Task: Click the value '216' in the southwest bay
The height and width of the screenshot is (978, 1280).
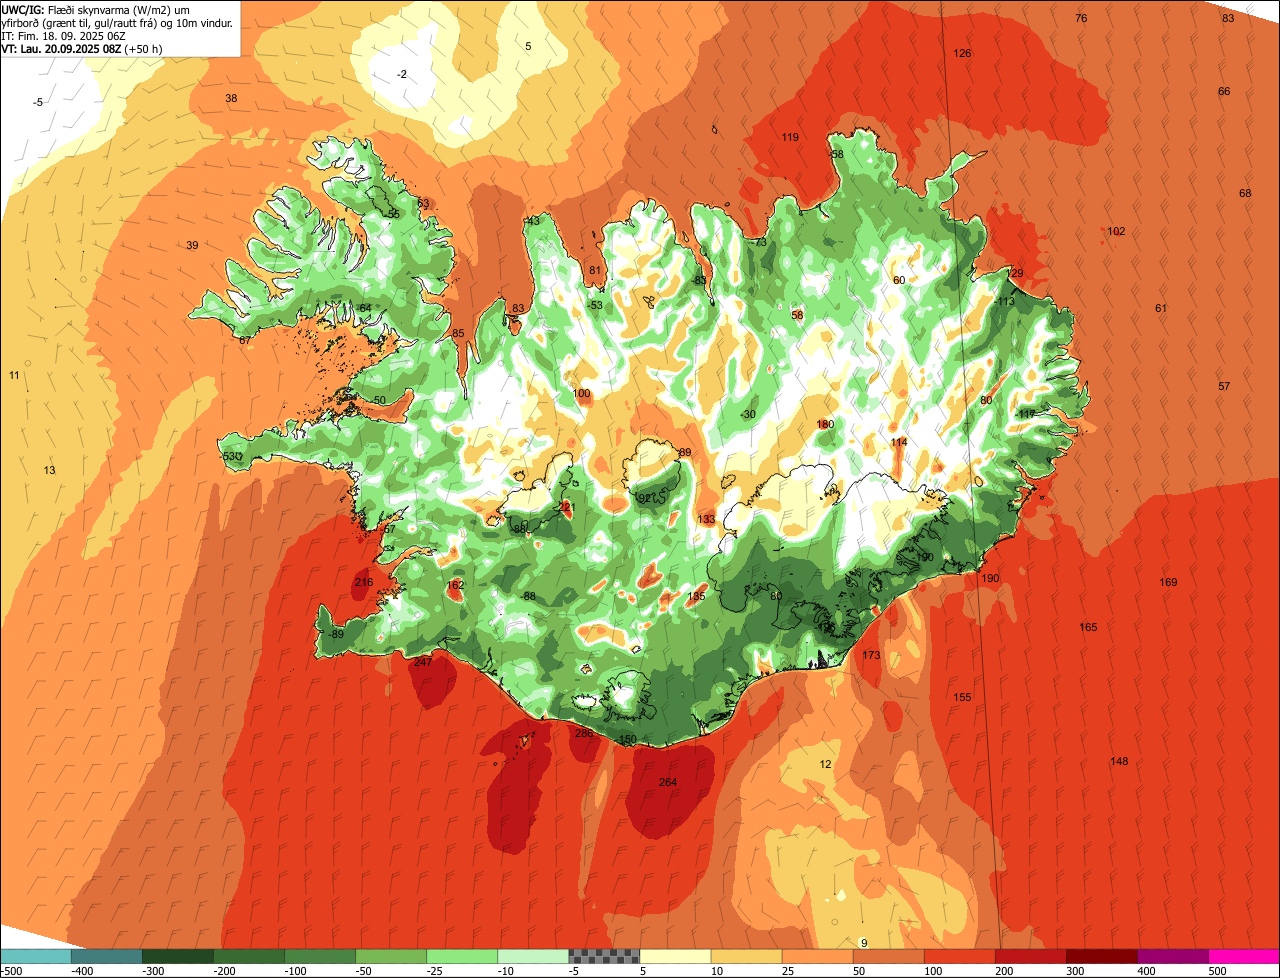Action: tap(364, 582)
